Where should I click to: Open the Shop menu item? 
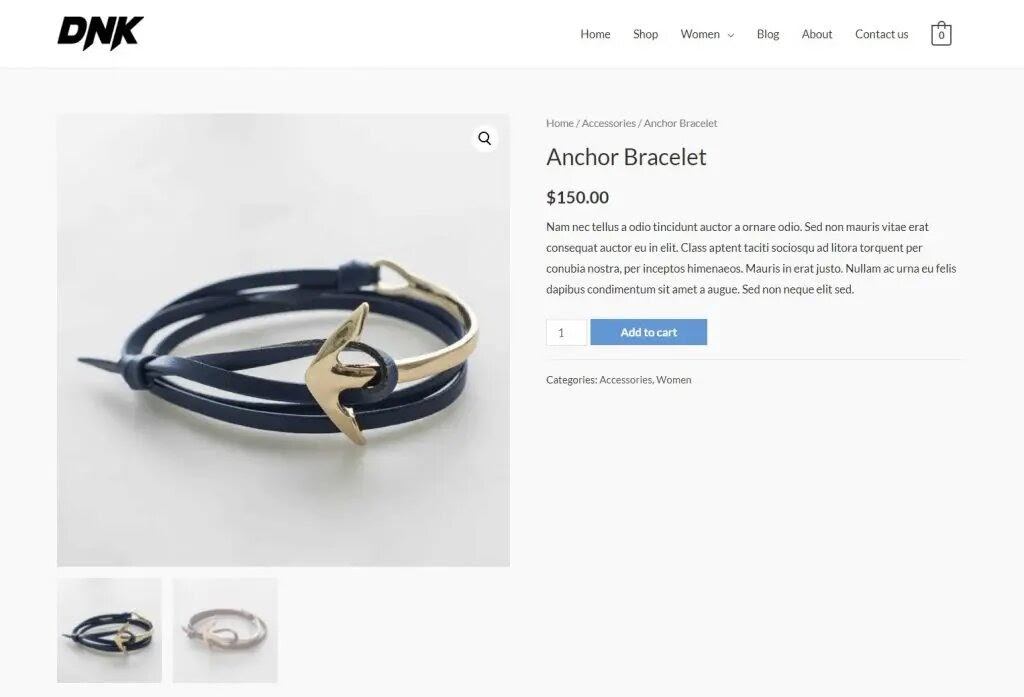(x=645, y=34)
